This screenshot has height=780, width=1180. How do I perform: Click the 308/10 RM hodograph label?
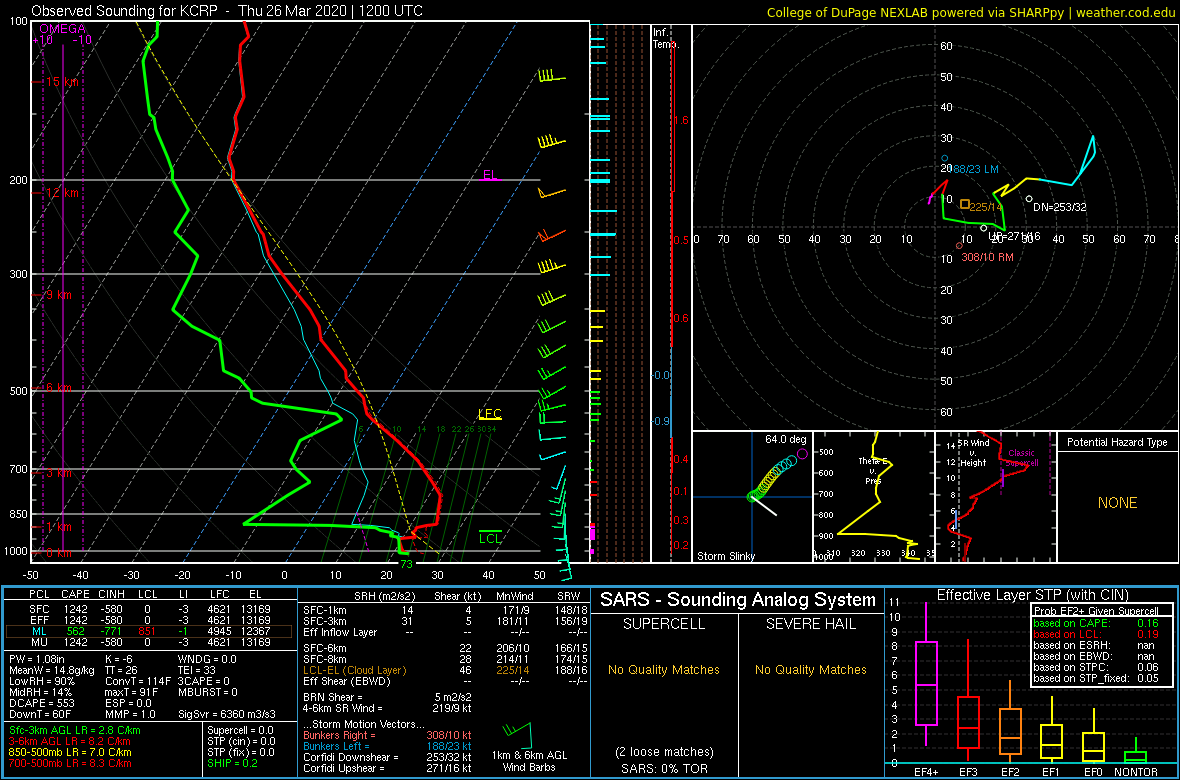point(985,257)
